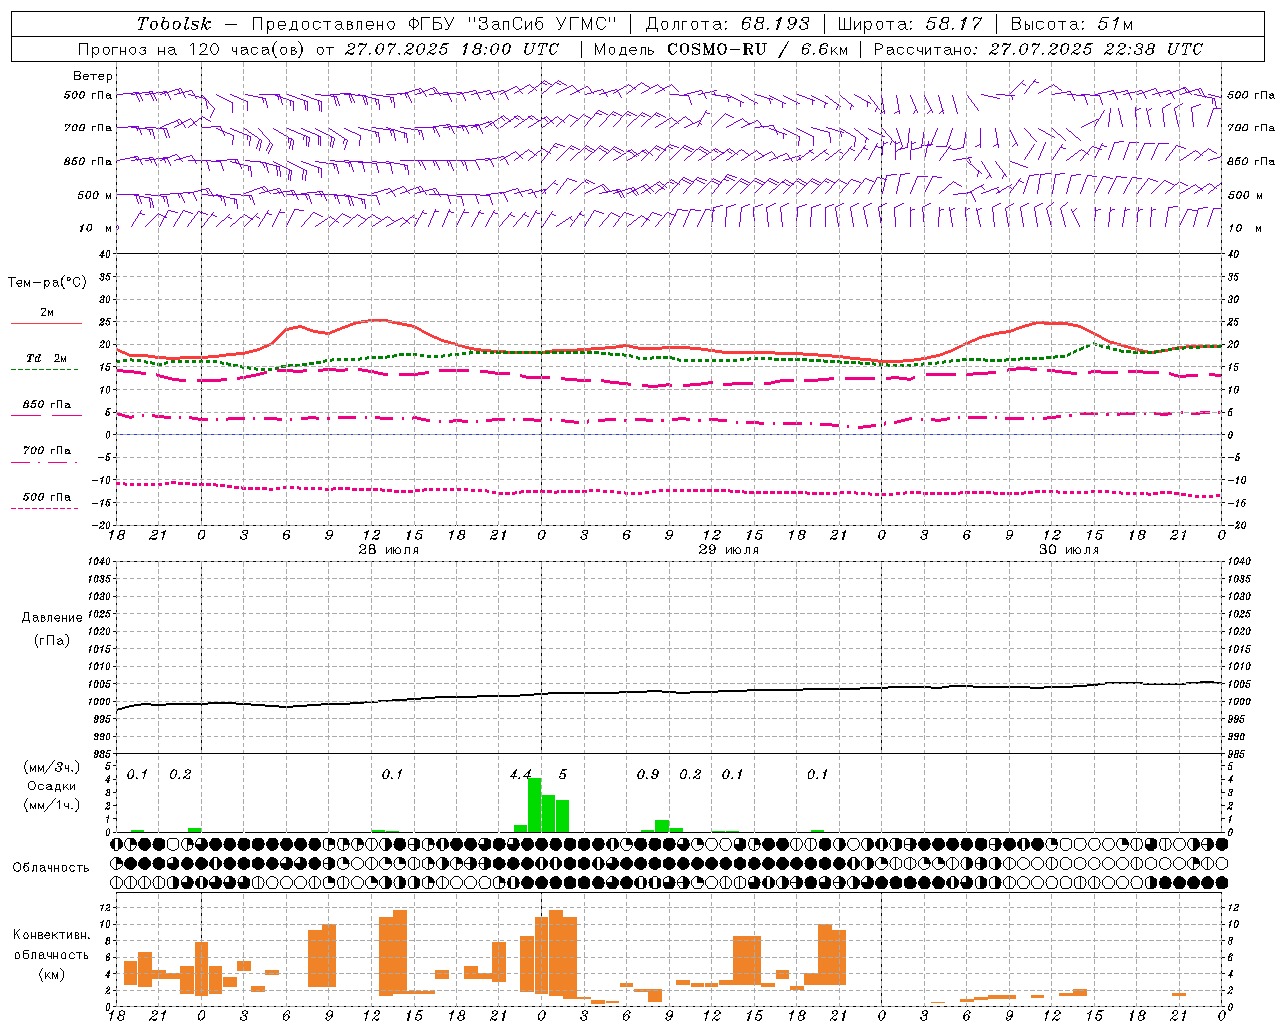This screenshot has width=1280, height=1024.
Task: Click the Tobolsk station title
Action: (x=174, y=24)
